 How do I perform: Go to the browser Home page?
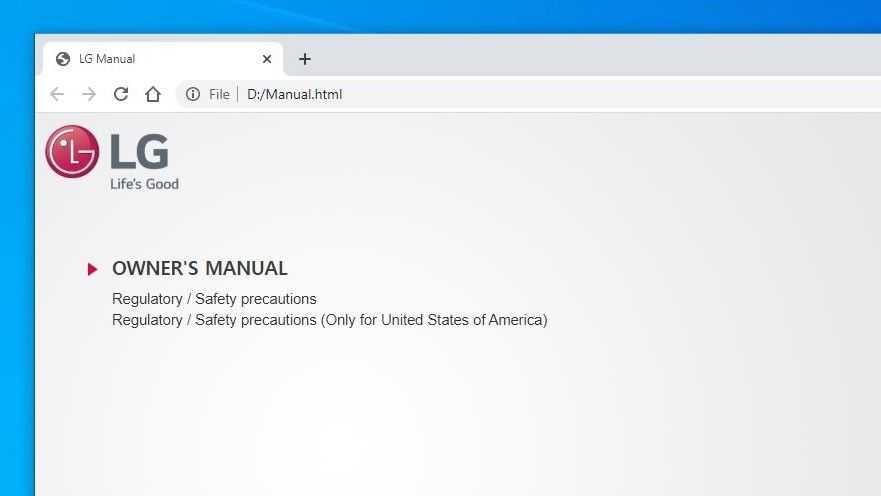153,94
